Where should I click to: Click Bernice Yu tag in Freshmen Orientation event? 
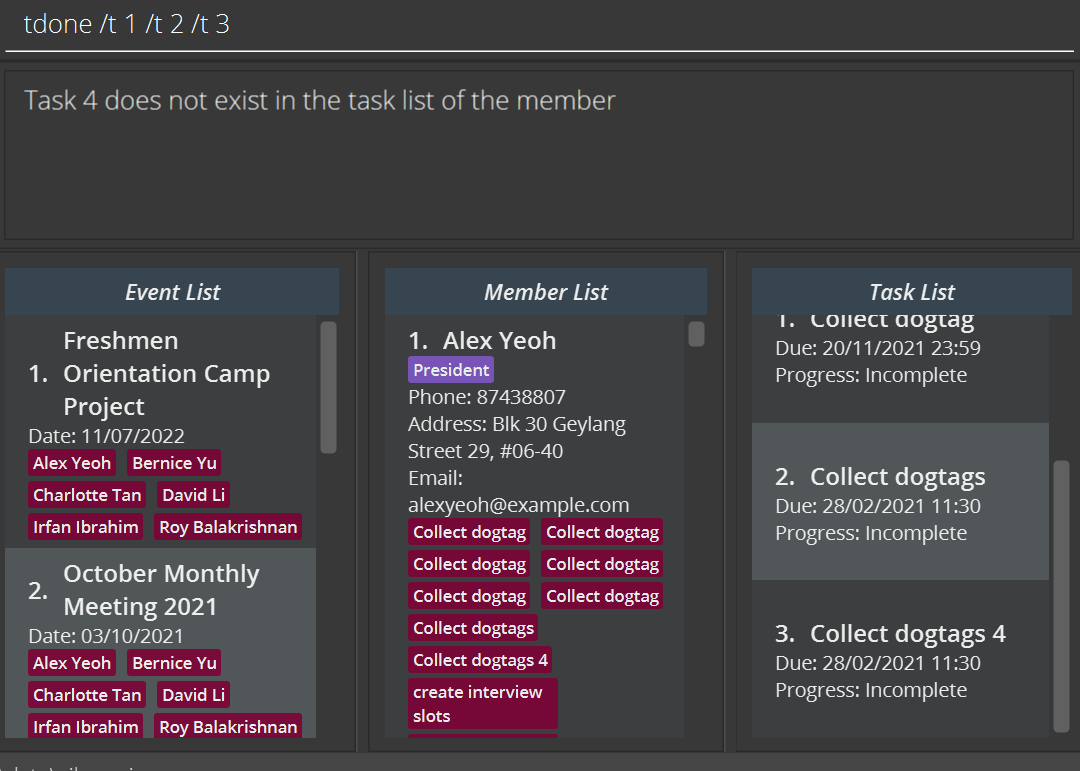[174, 463]
